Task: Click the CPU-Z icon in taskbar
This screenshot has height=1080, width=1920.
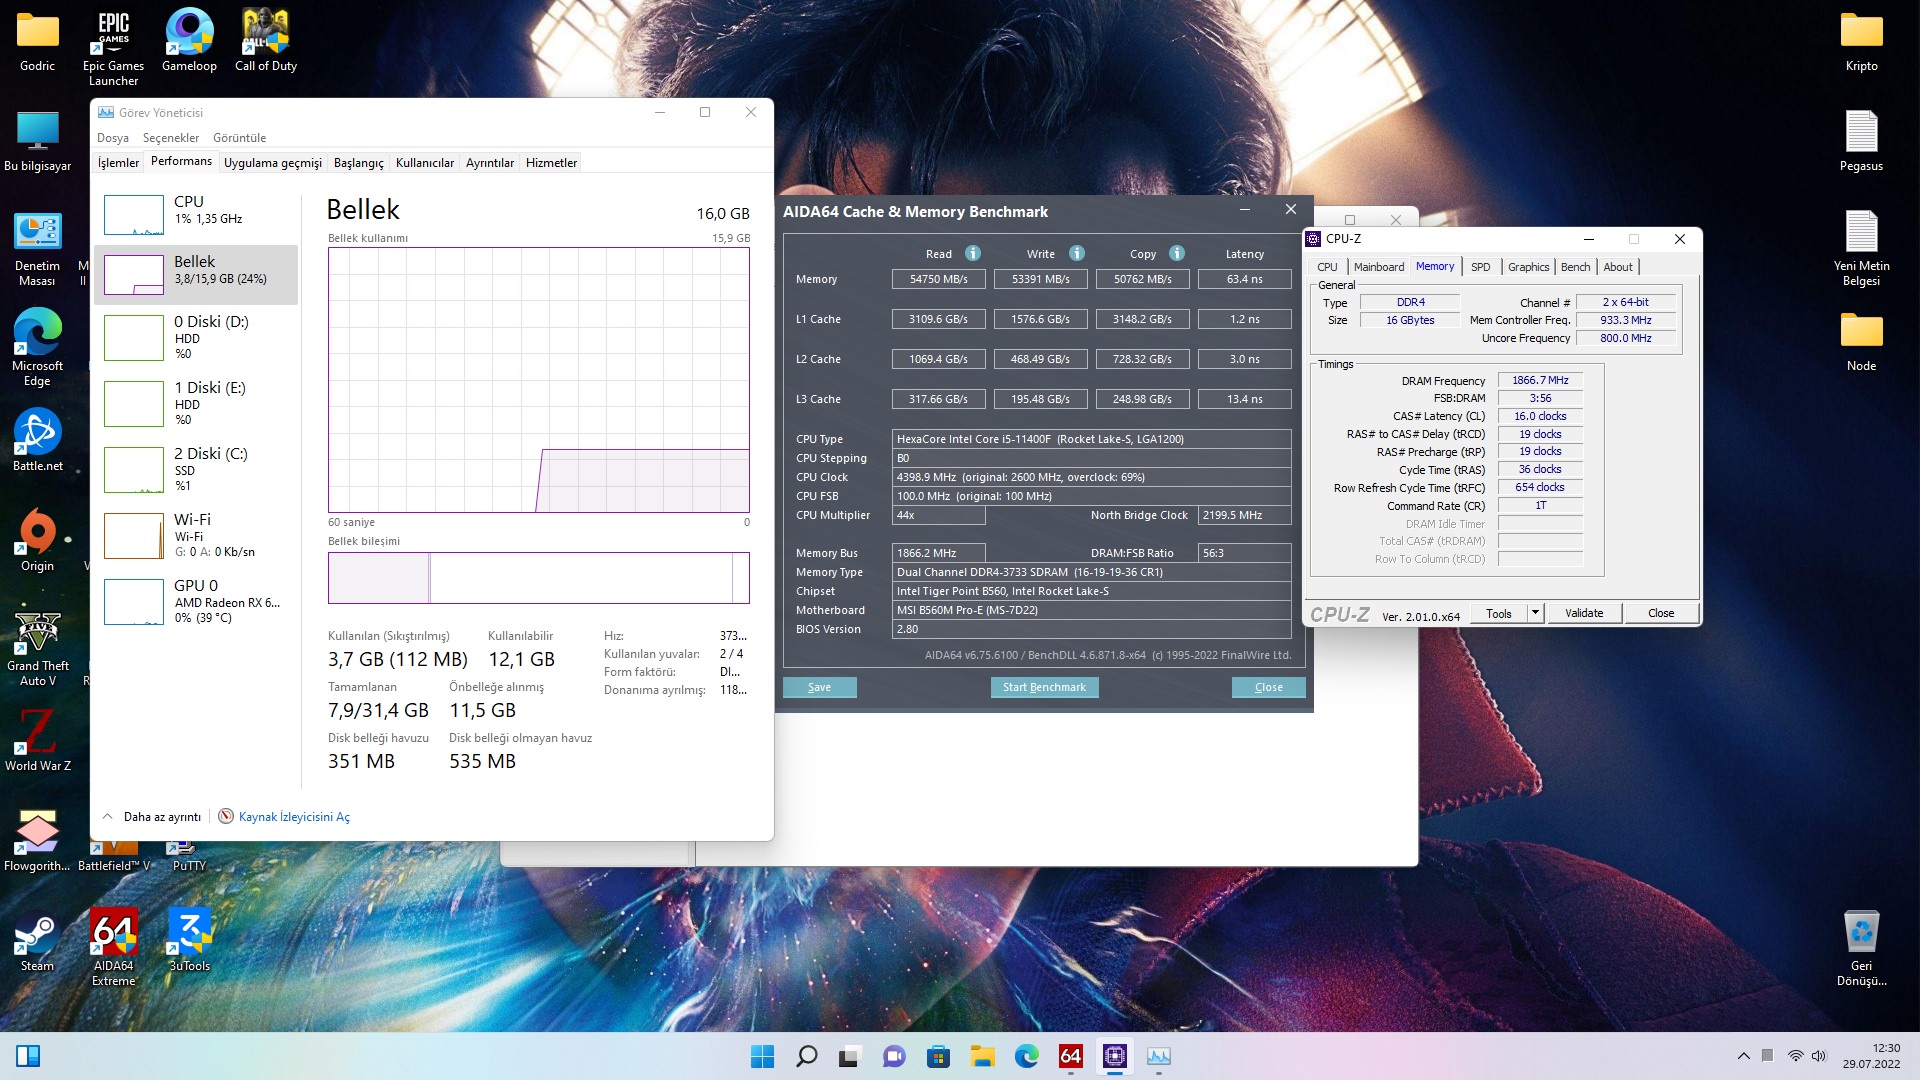Action: (x=1114, y=1056)
